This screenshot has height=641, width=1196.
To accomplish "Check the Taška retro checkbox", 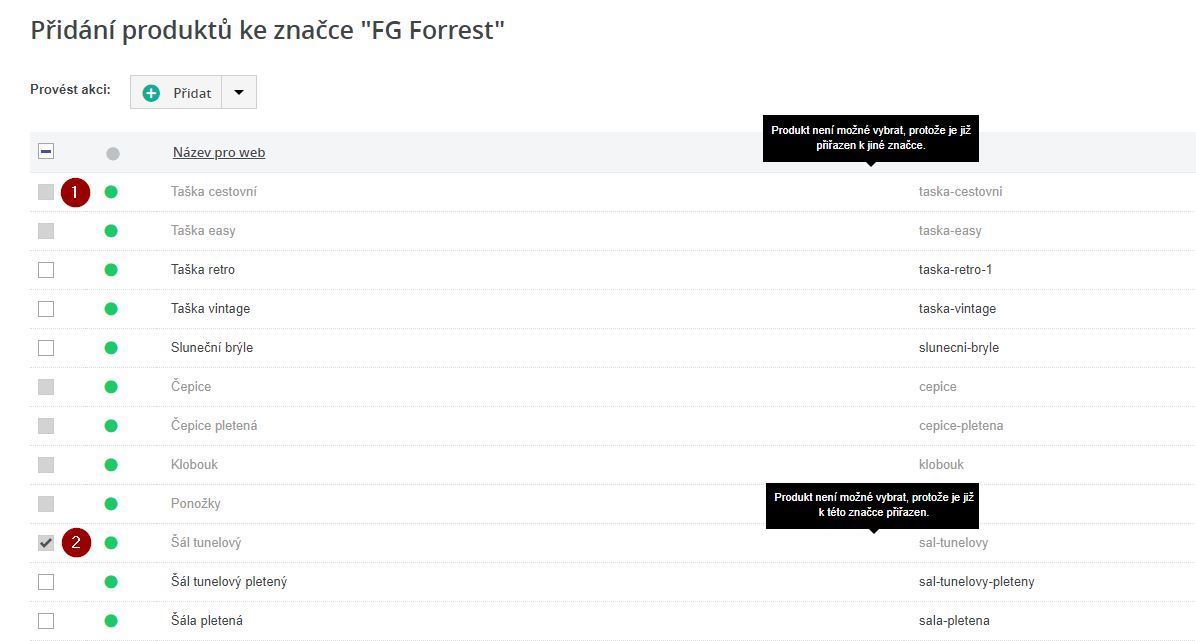I will pos(46,270).
